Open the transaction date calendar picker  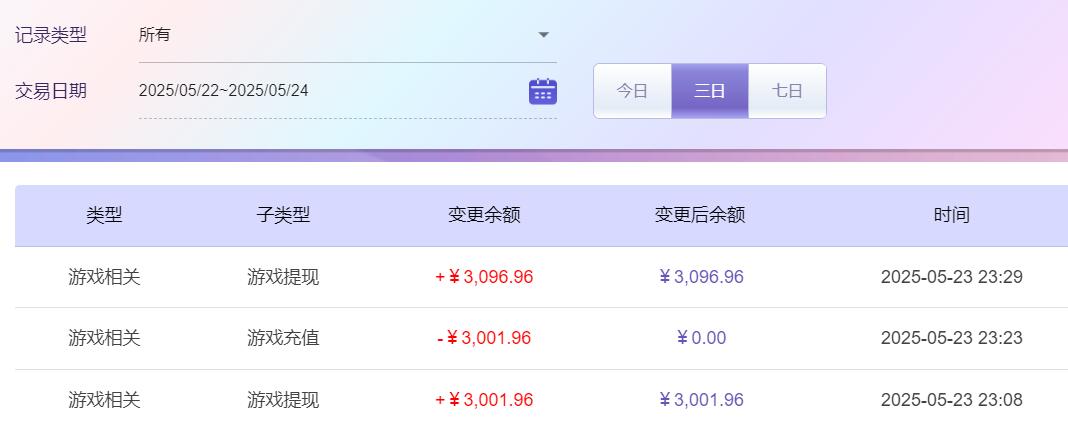[542, 91]
